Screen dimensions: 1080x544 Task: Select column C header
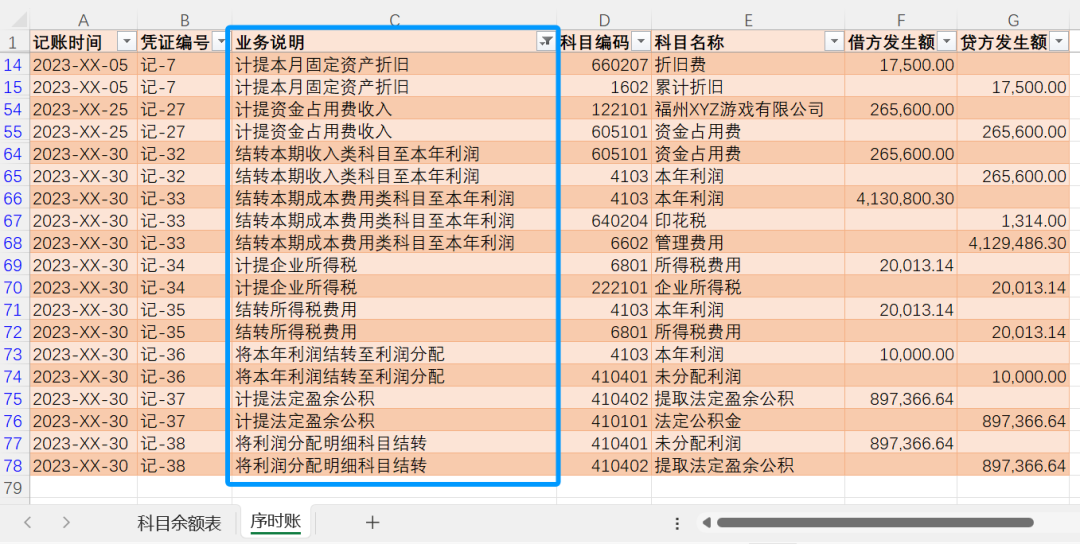(x=394, y=21)
